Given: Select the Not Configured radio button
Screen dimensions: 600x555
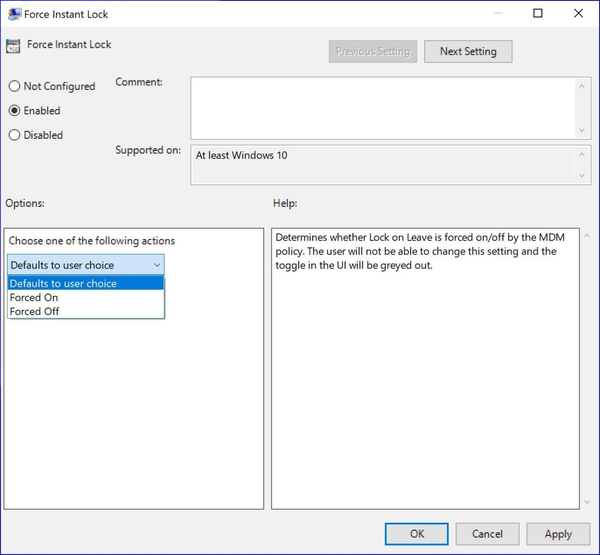Looking at the screenshot, I should 14,86.
